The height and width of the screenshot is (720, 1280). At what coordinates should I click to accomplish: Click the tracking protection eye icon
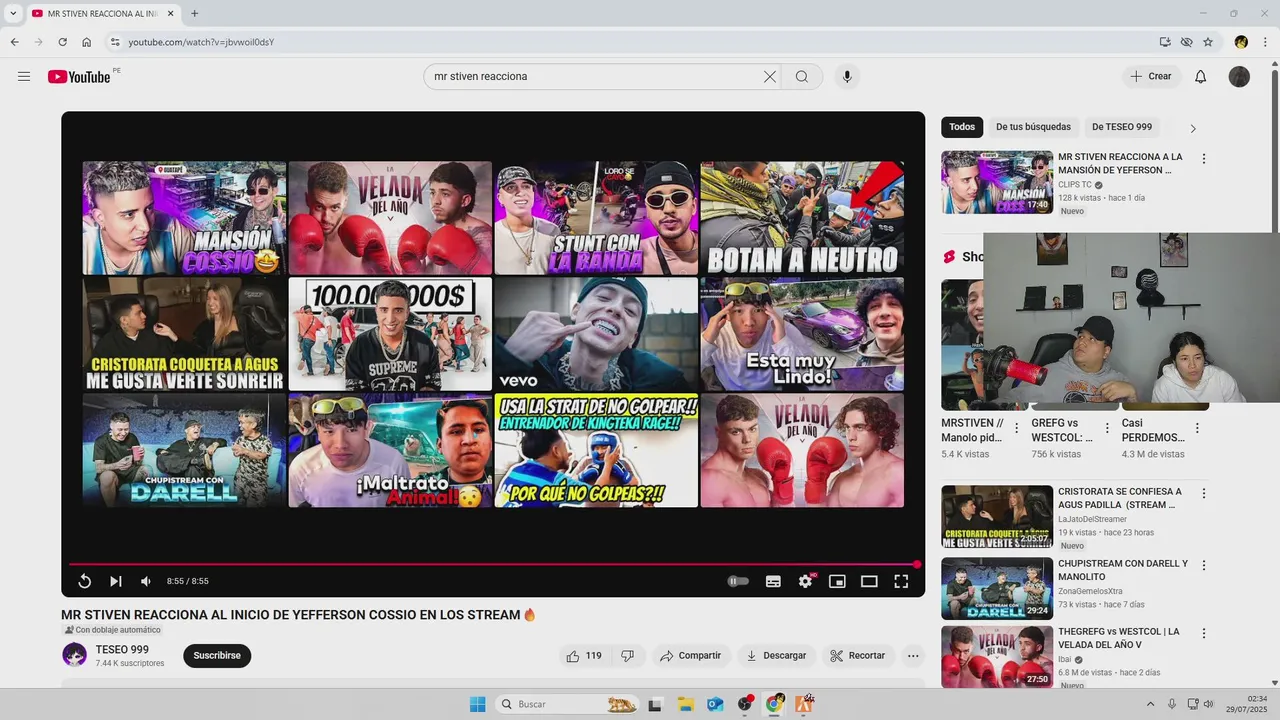(x=1186, y=42)
